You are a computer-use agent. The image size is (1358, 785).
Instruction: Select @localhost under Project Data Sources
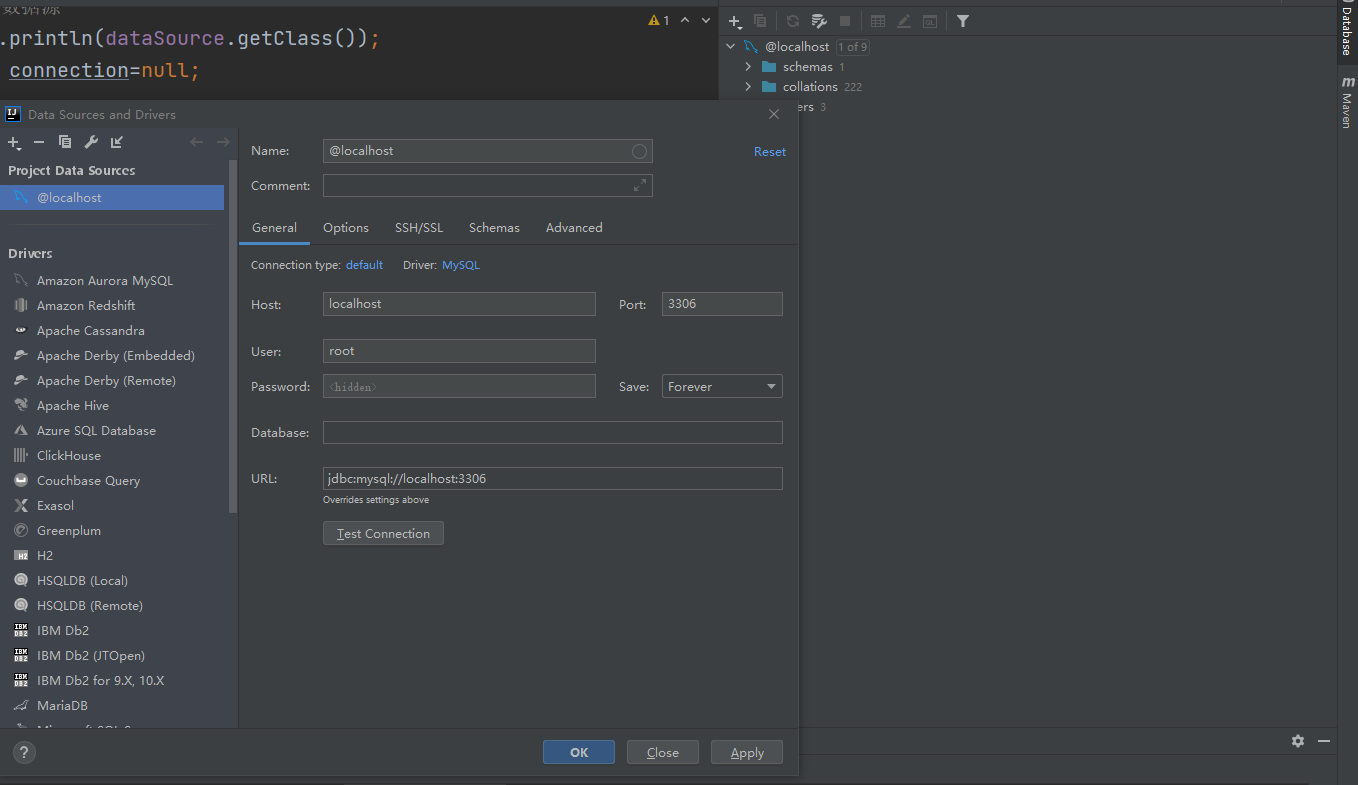(x=112, y=198)
